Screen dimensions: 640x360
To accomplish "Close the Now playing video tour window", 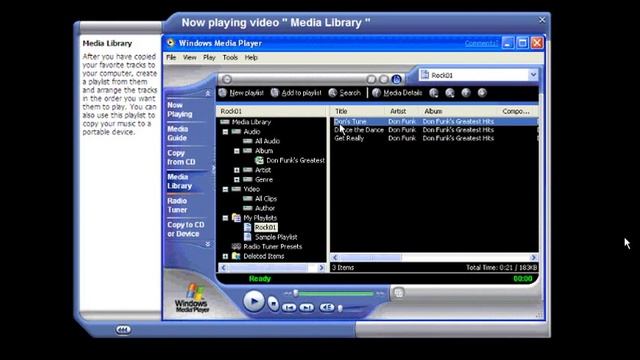I will pyautogui.click(x=542, y=20).
